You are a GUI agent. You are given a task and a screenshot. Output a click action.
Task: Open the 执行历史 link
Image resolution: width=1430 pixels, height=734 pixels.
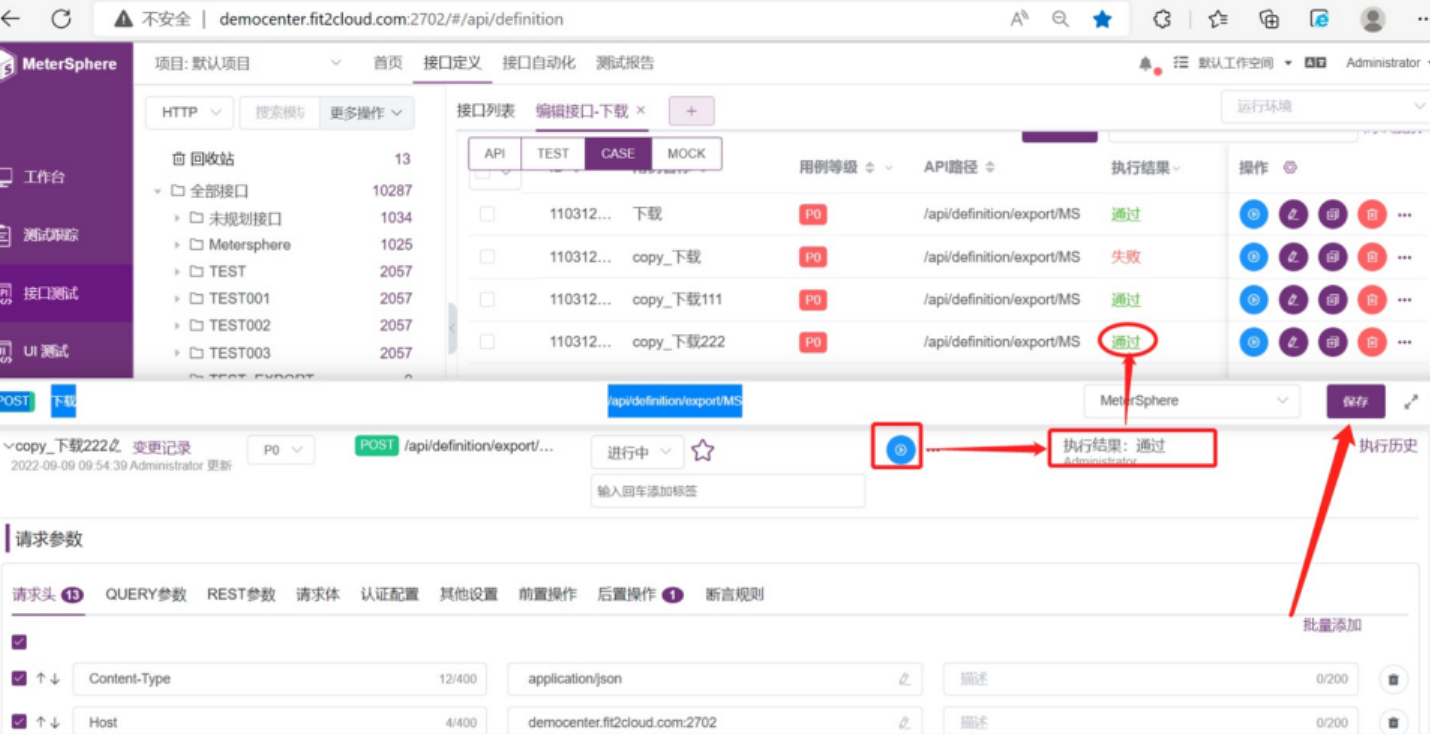point(1388,446)
